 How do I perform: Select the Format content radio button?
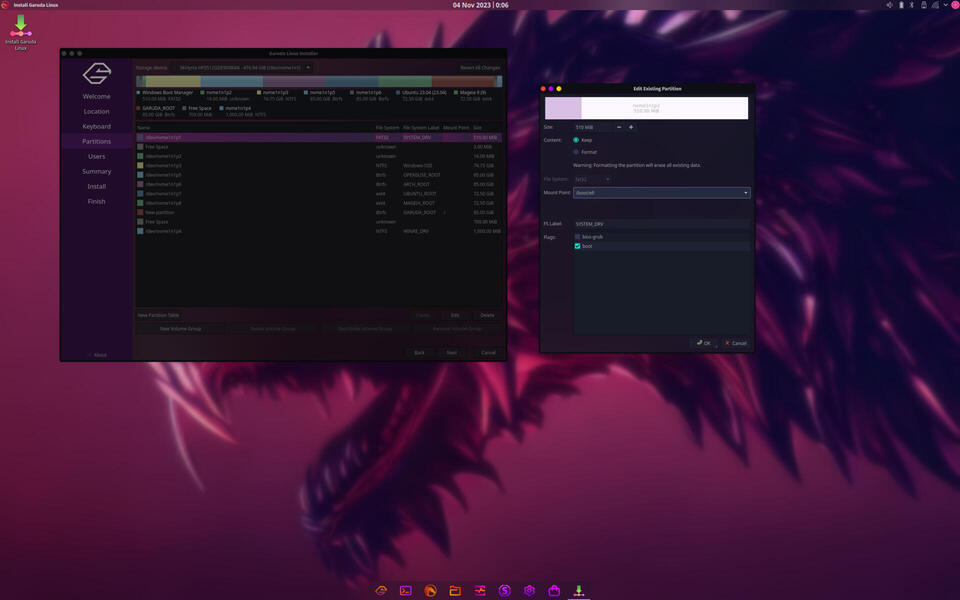[x=576, y=152]
